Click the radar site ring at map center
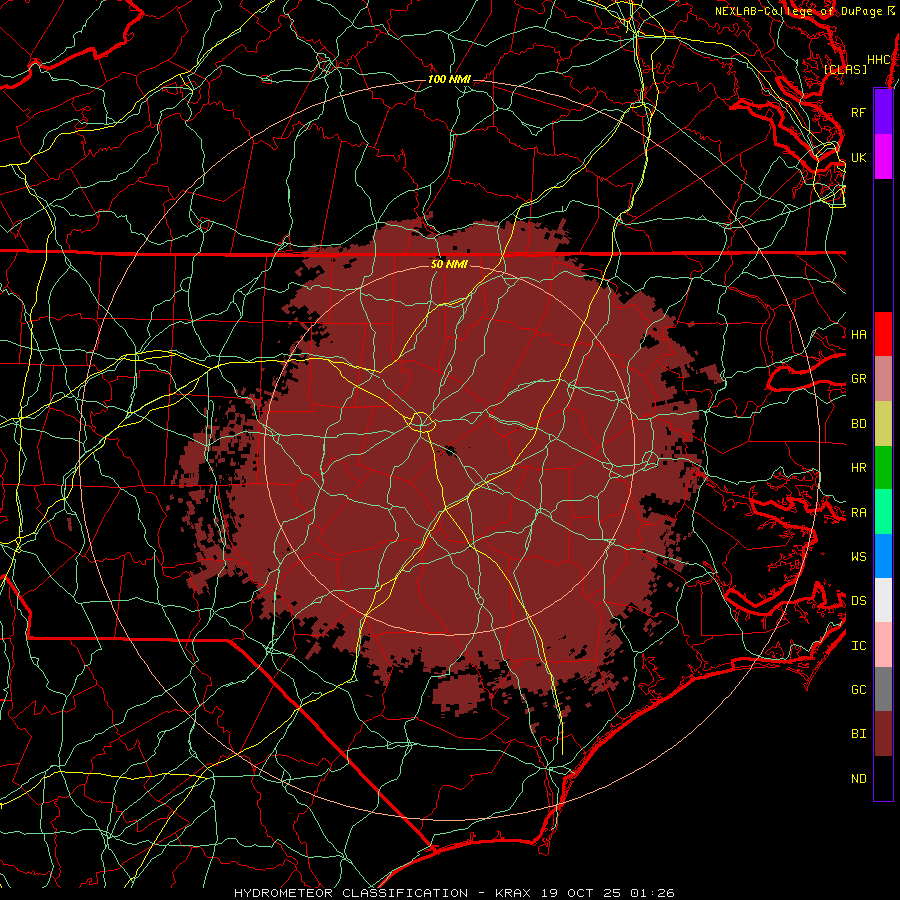The image size is (900, 900). pyautogui.click(x=421, y=422)
